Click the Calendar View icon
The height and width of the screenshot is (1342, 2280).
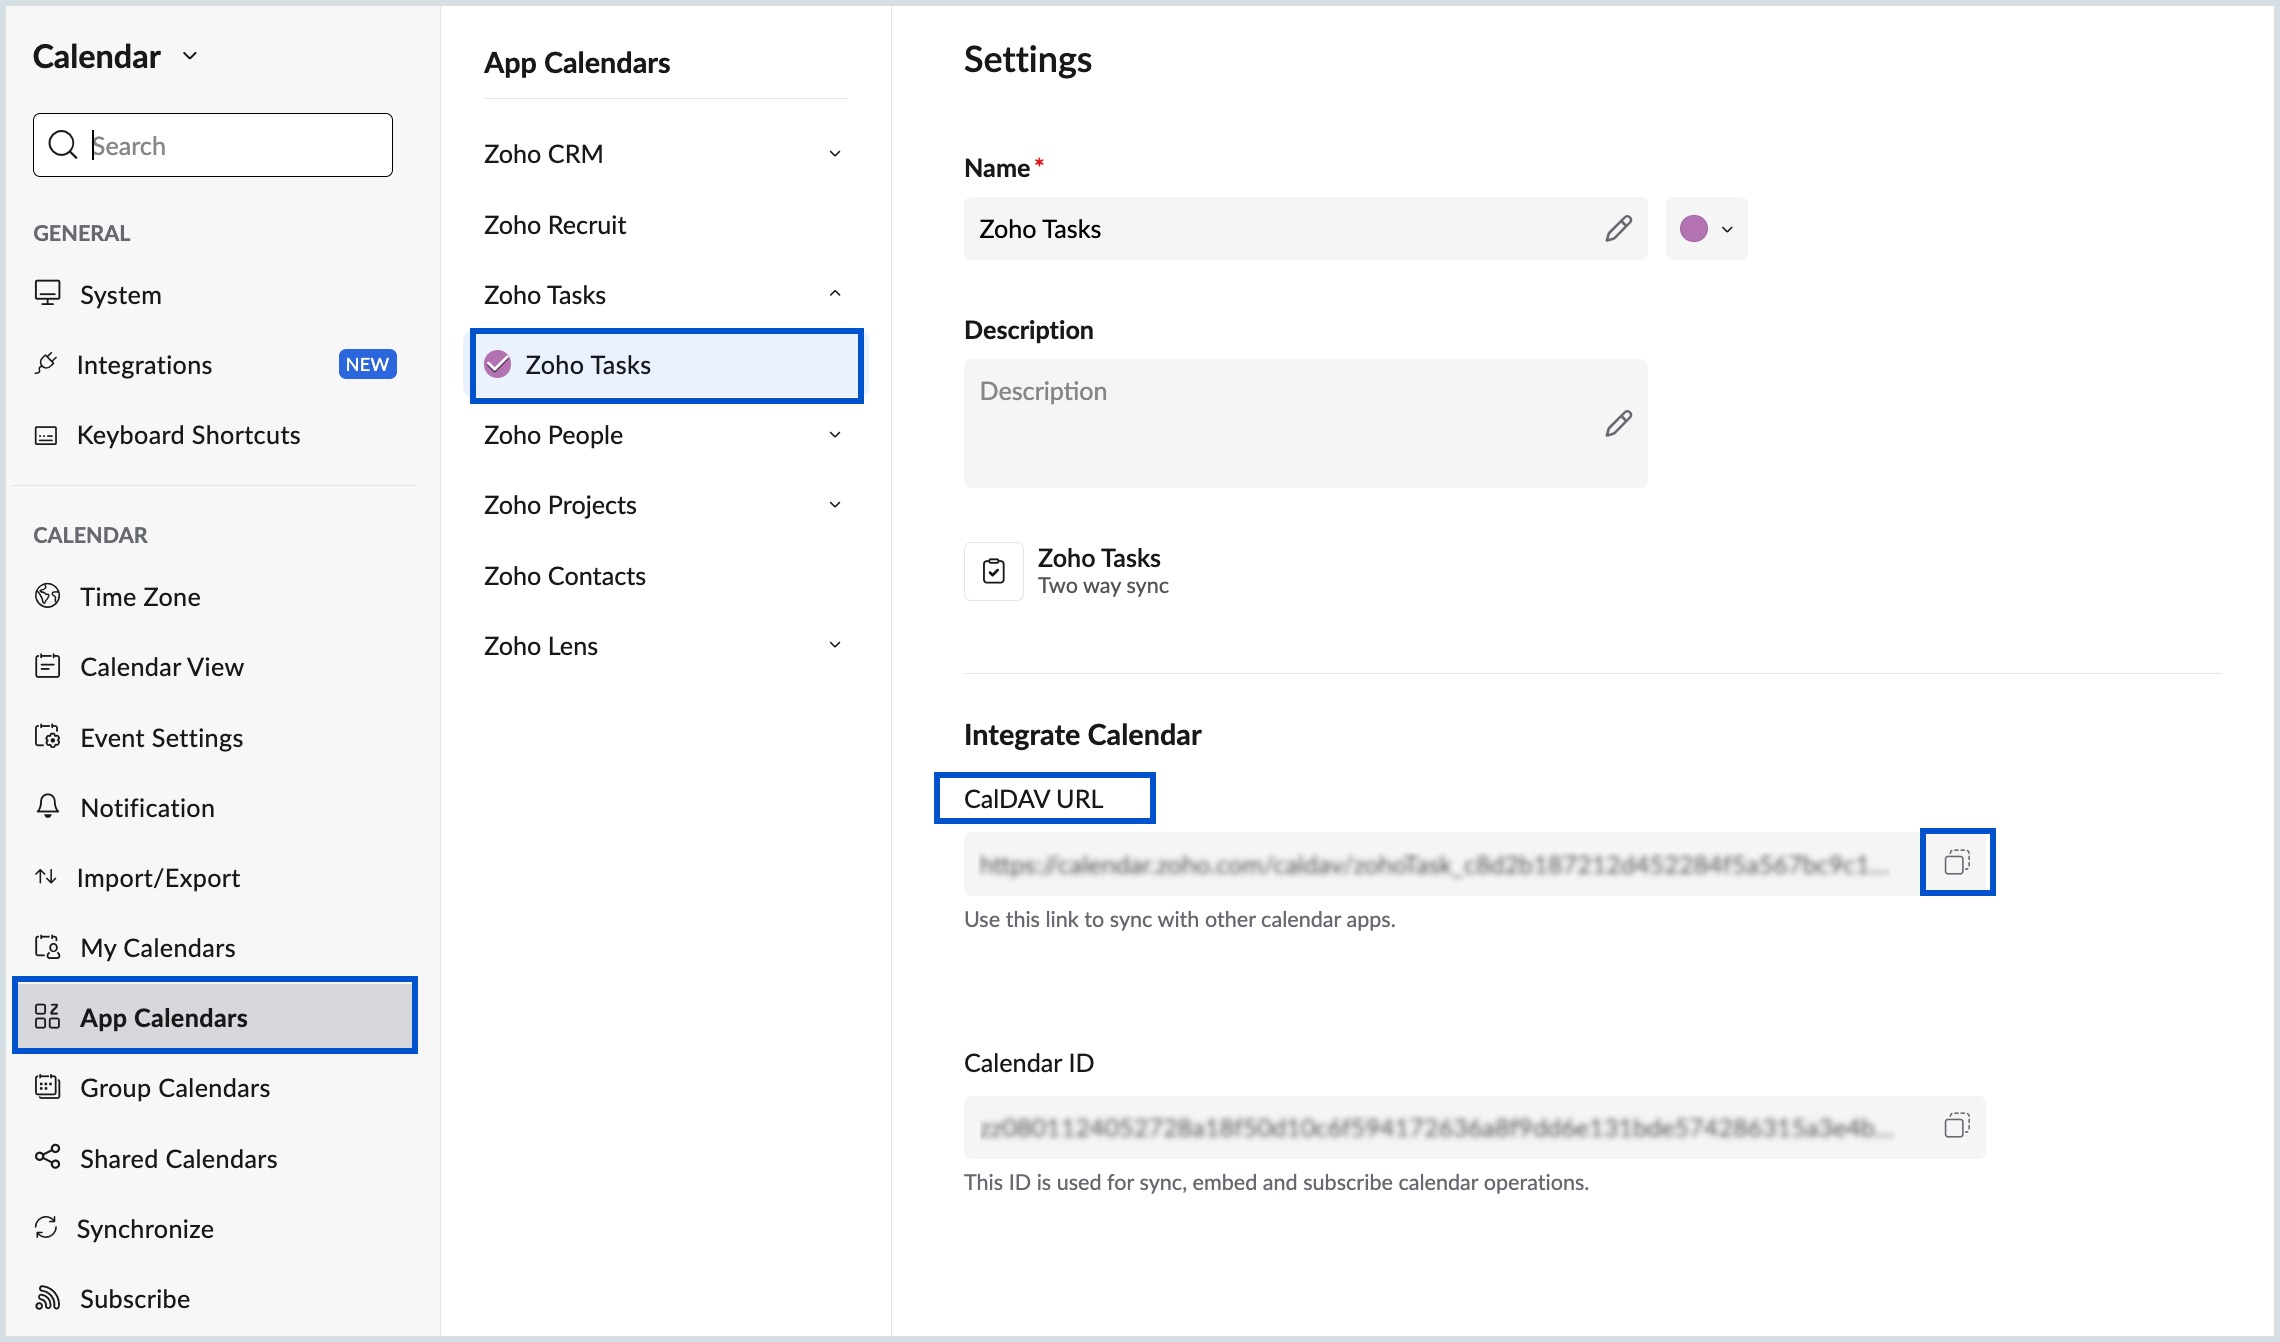point(47,666)
